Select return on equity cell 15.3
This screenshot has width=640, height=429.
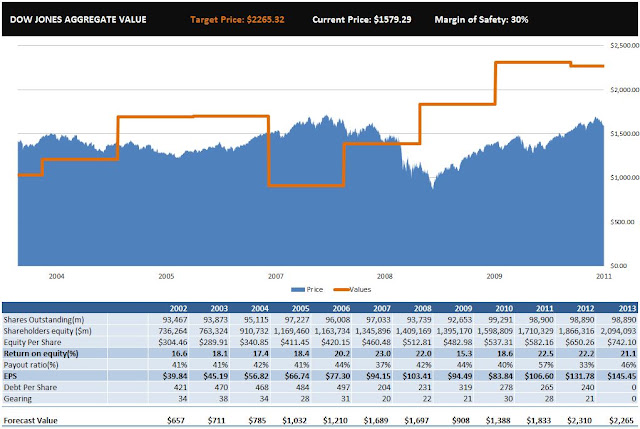coord(464,353)
